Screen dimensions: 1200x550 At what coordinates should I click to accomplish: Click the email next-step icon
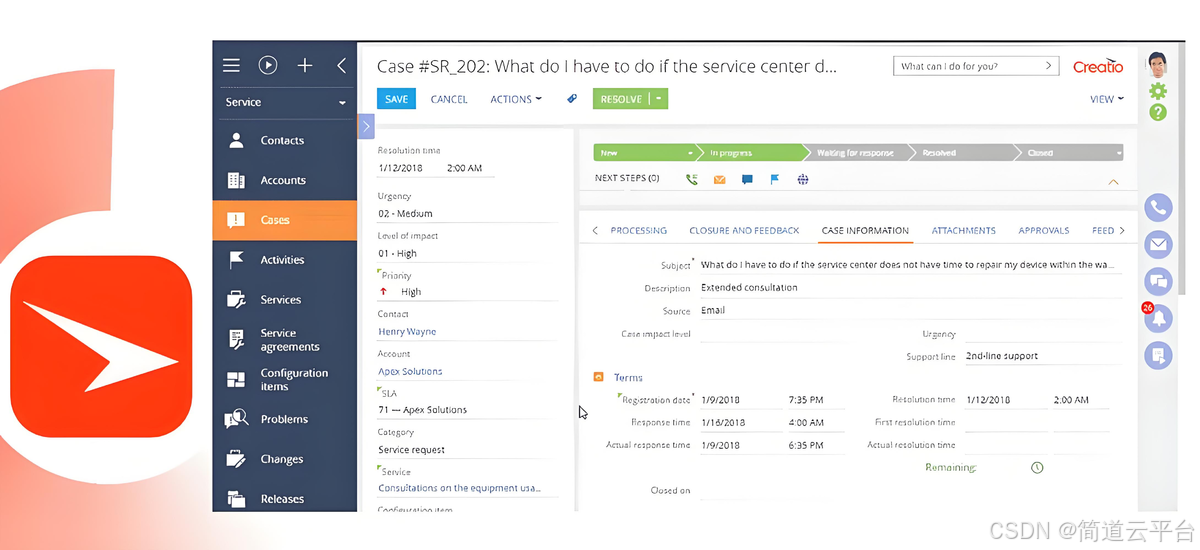click(719, 180)
